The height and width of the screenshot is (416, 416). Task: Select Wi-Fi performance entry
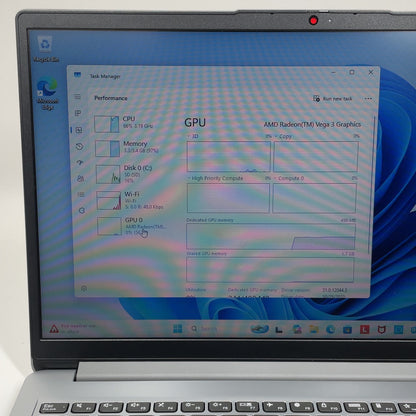coord(133,200)
